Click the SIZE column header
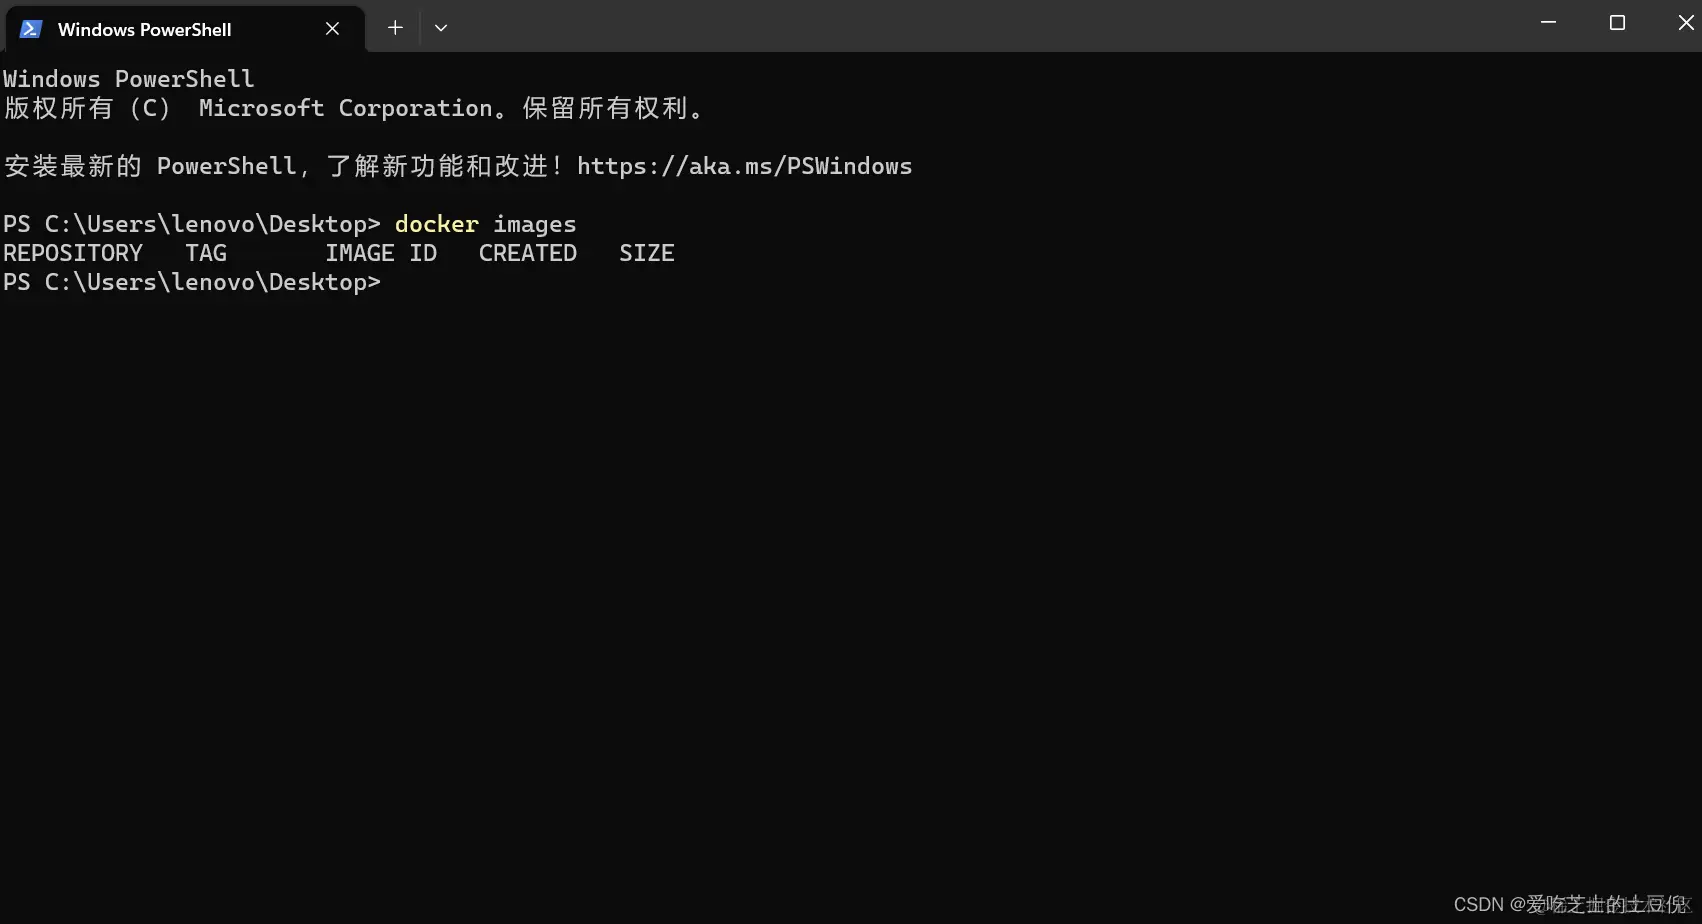The width and height of the screenshot is (1702, 924). pyautogui.click(x=647, y=253)
